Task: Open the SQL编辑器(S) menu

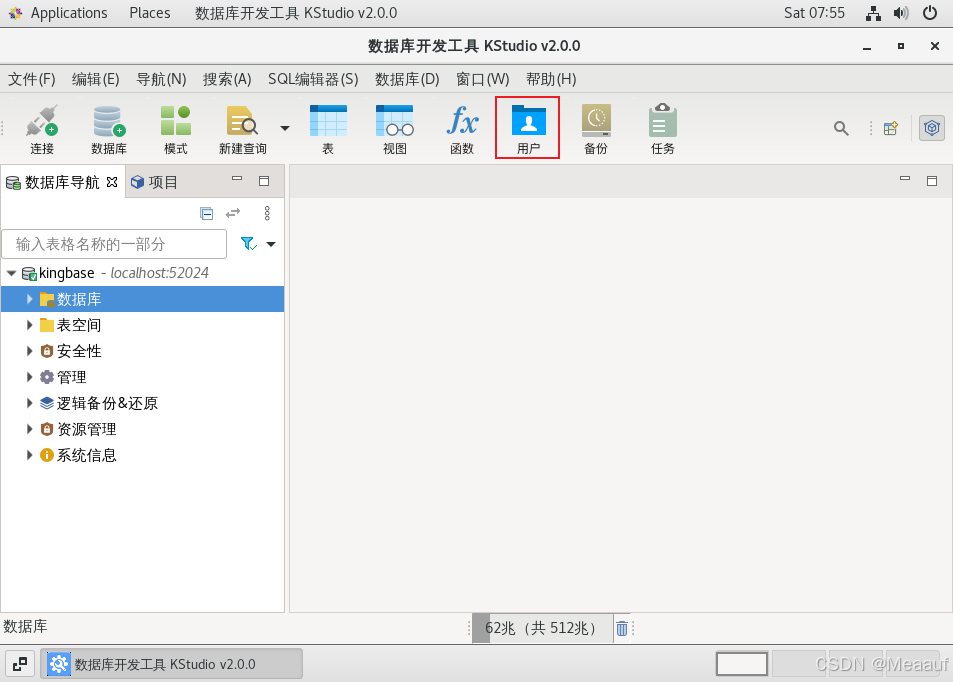Action: pos(313,79)
